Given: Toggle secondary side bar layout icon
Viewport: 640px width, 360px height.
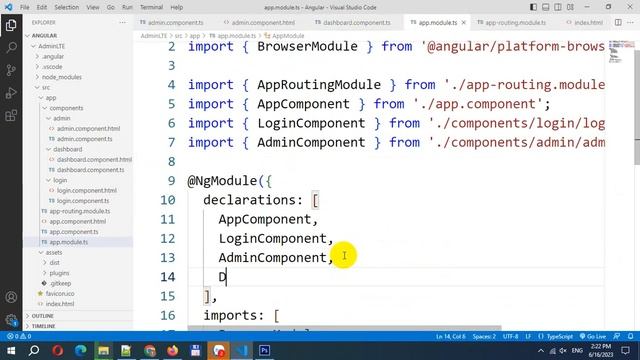Looking at the screenshot, I should tap(558, 7).
